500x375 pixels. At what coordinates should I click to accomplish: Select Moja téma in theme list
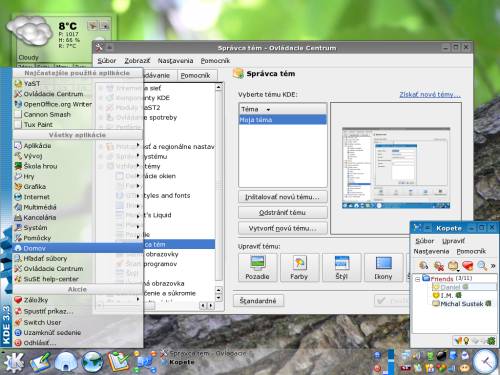click(283, 120)
